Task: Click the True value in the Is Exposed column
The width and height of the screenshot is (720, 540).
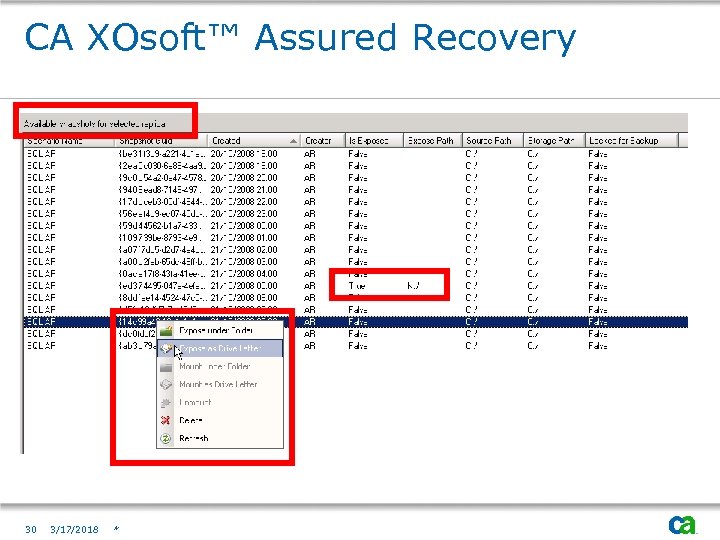Action: [x=357, y=286]
